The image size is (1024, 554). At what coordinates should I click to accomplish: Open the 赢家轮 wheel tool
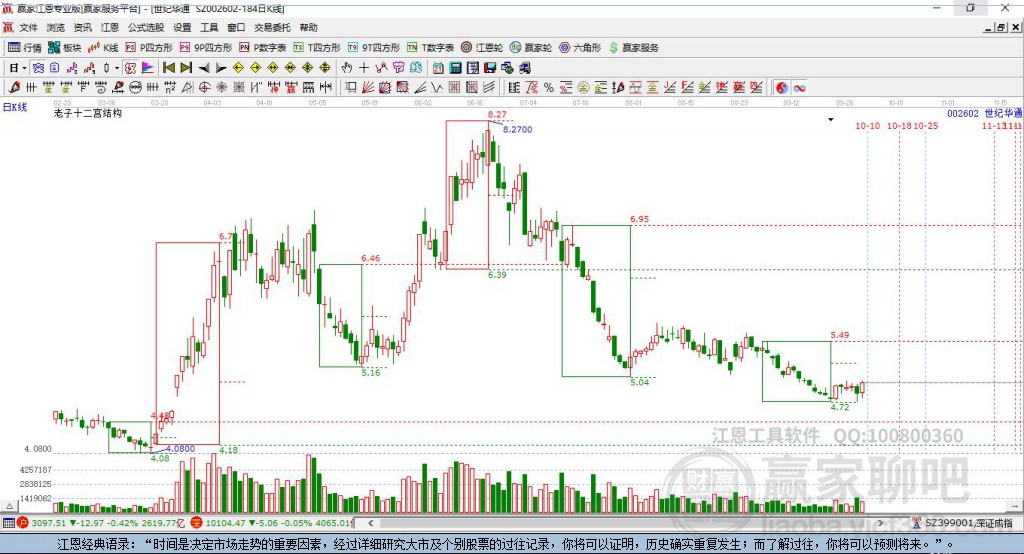tap(531, 48)
